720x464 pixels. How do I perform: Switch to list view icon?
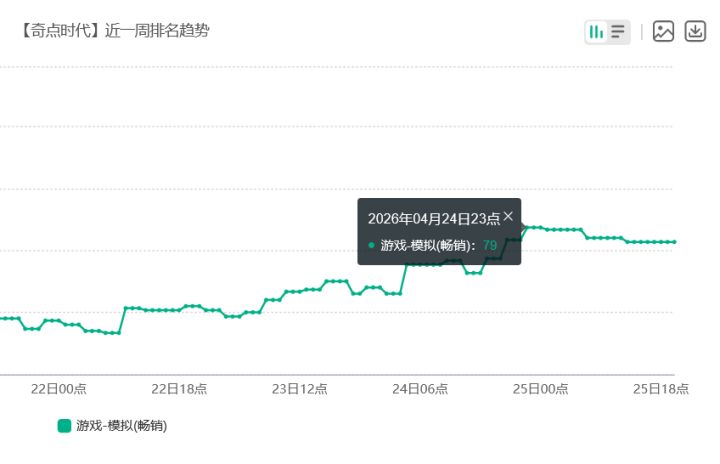point(618,32)
